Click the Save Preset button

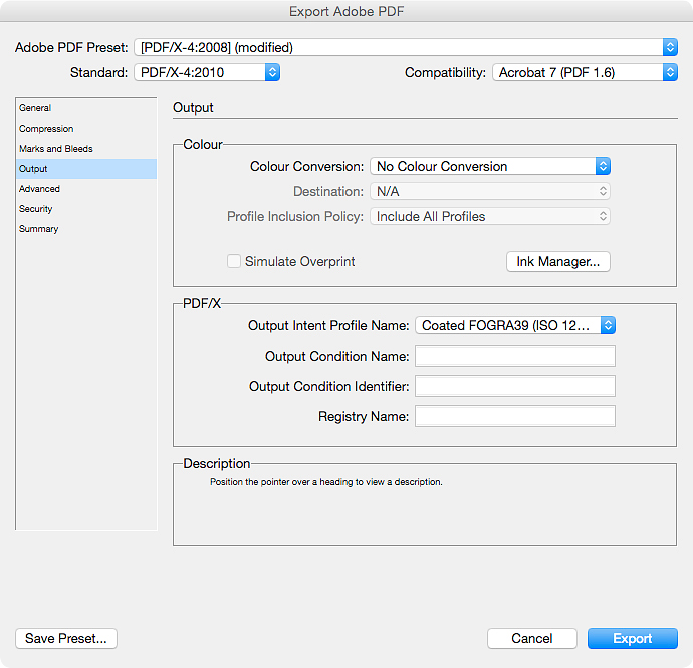66,638
